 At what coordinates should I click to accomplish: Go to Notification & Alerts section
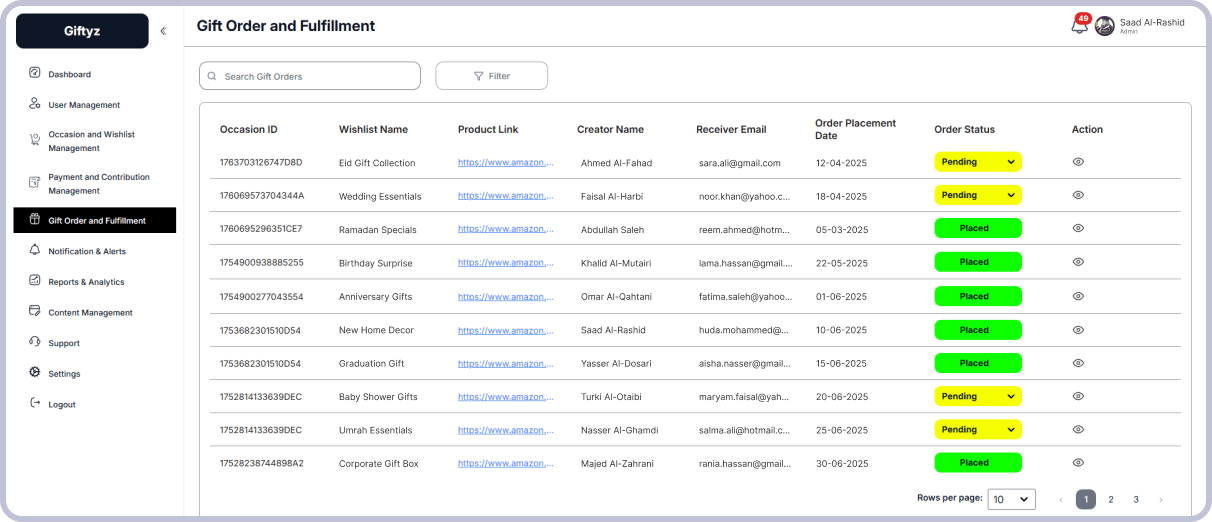(x=87, y=251)
